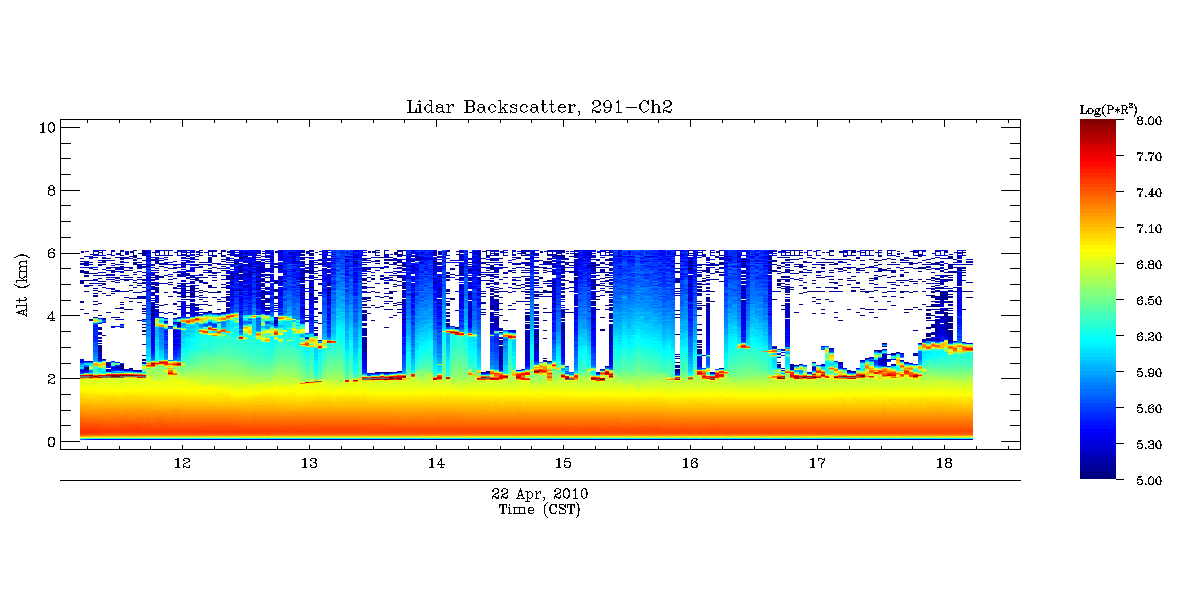Click the x-axis tick label '12'
1200x600 pixels.
coord(182,463)
